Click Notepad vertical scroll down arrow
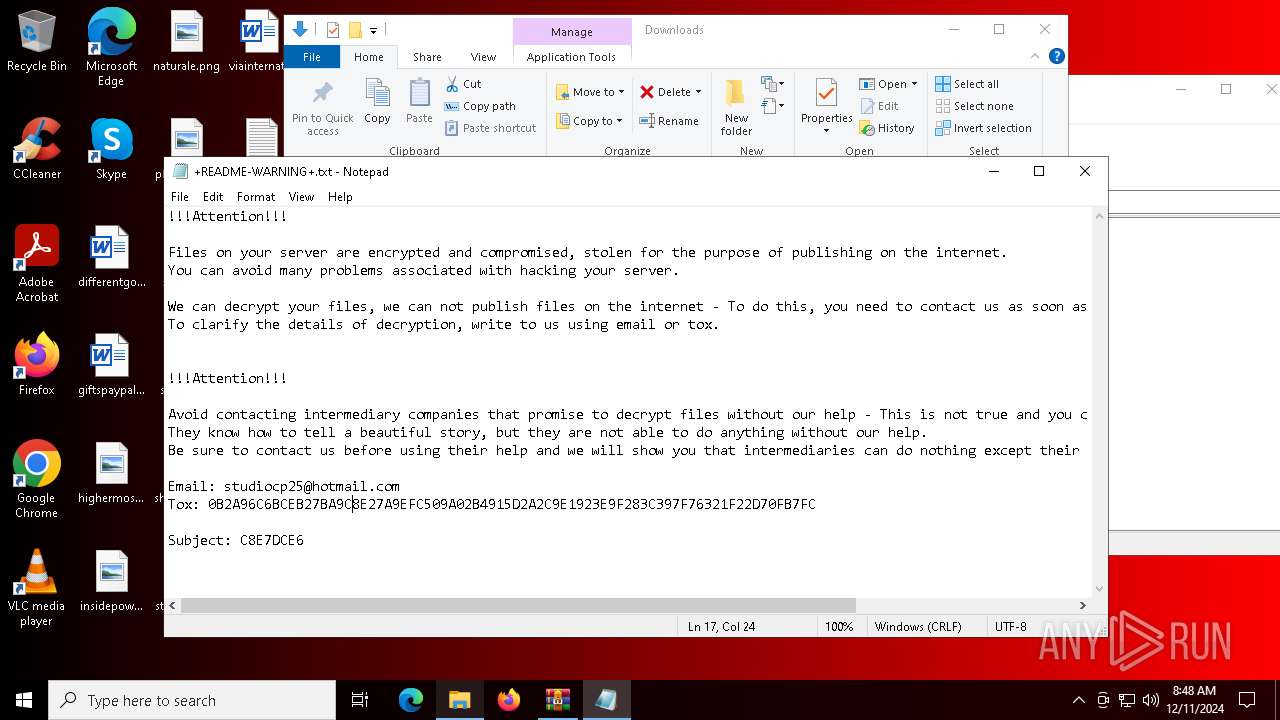The height and width of the screenshot is (720, 1280). 1100,589
